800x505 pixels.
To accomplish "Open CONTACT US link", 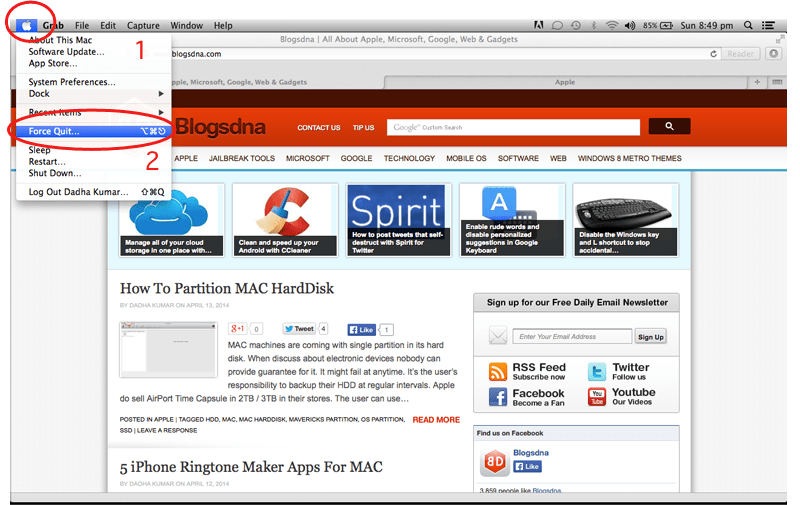I will [318, 128].
